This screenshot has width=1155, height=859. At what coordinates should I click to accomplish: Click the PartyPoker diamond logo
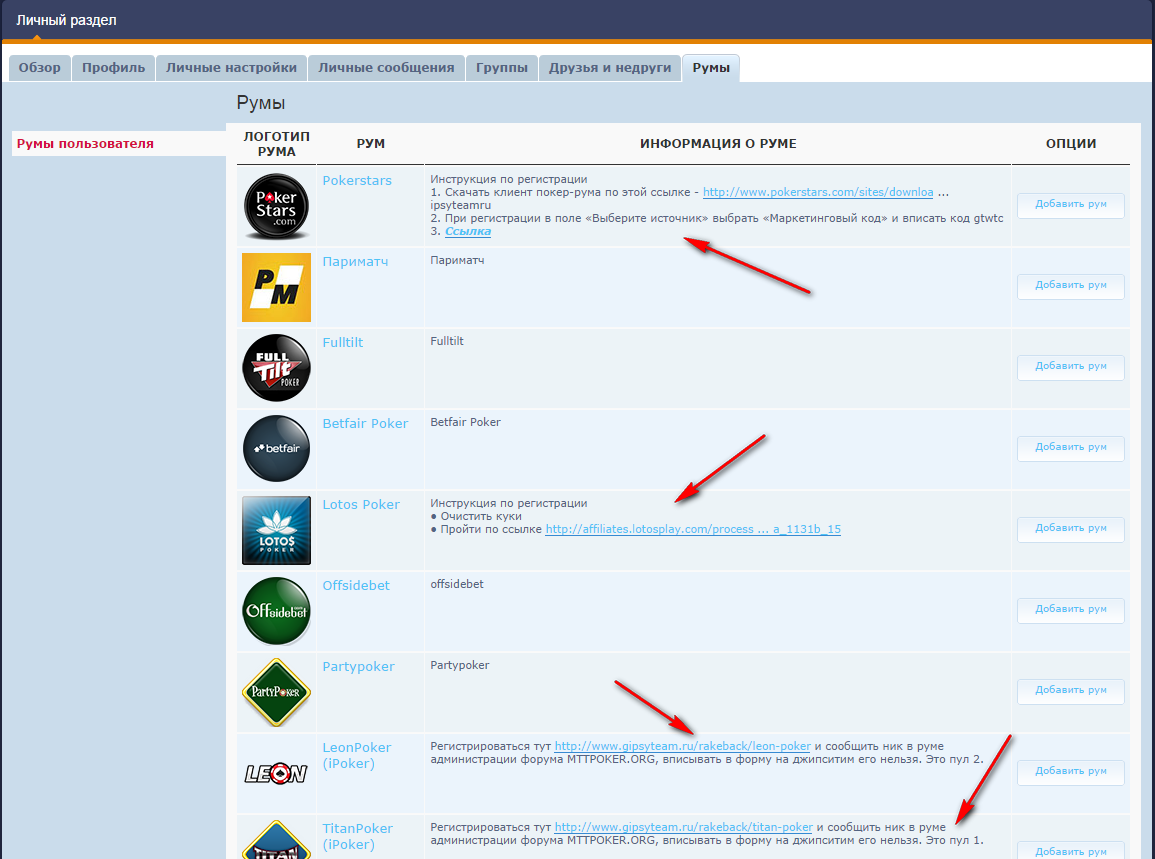tap(276, 693)
